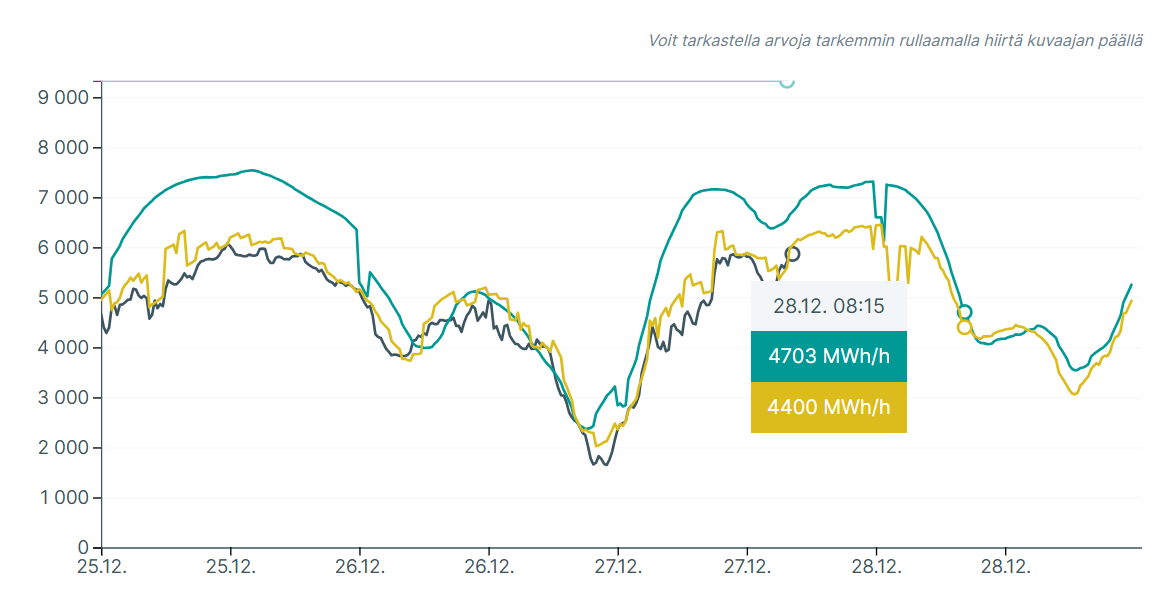Click the first 25.12. x-axis label

pyautogui.click(x=102, y=567)
